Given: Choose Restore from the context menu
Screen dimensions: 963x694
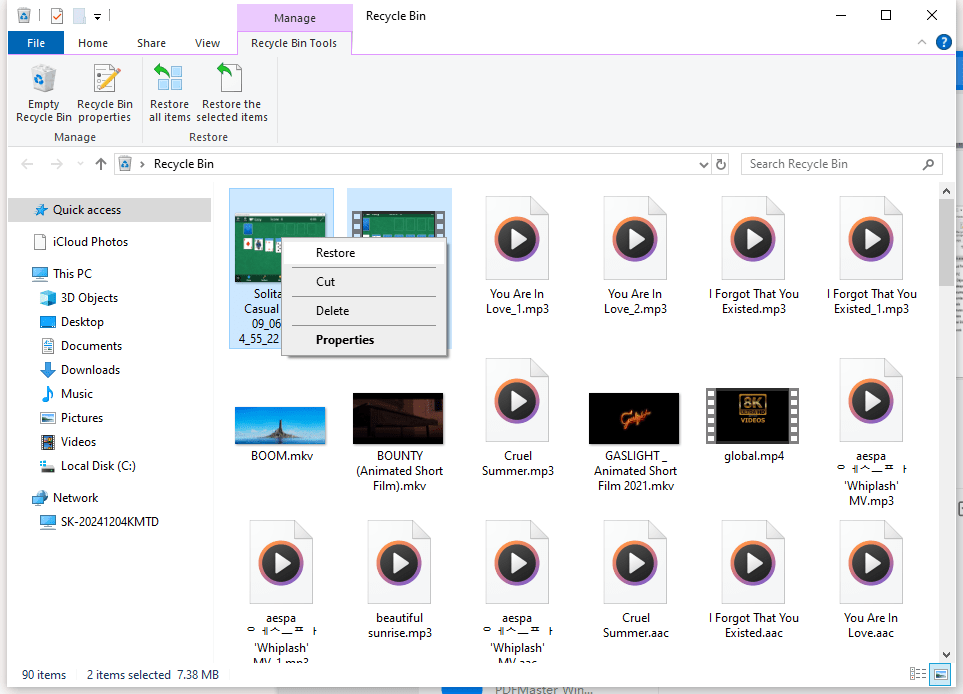Looking at the screenshot, I should [x=335, y=253].
